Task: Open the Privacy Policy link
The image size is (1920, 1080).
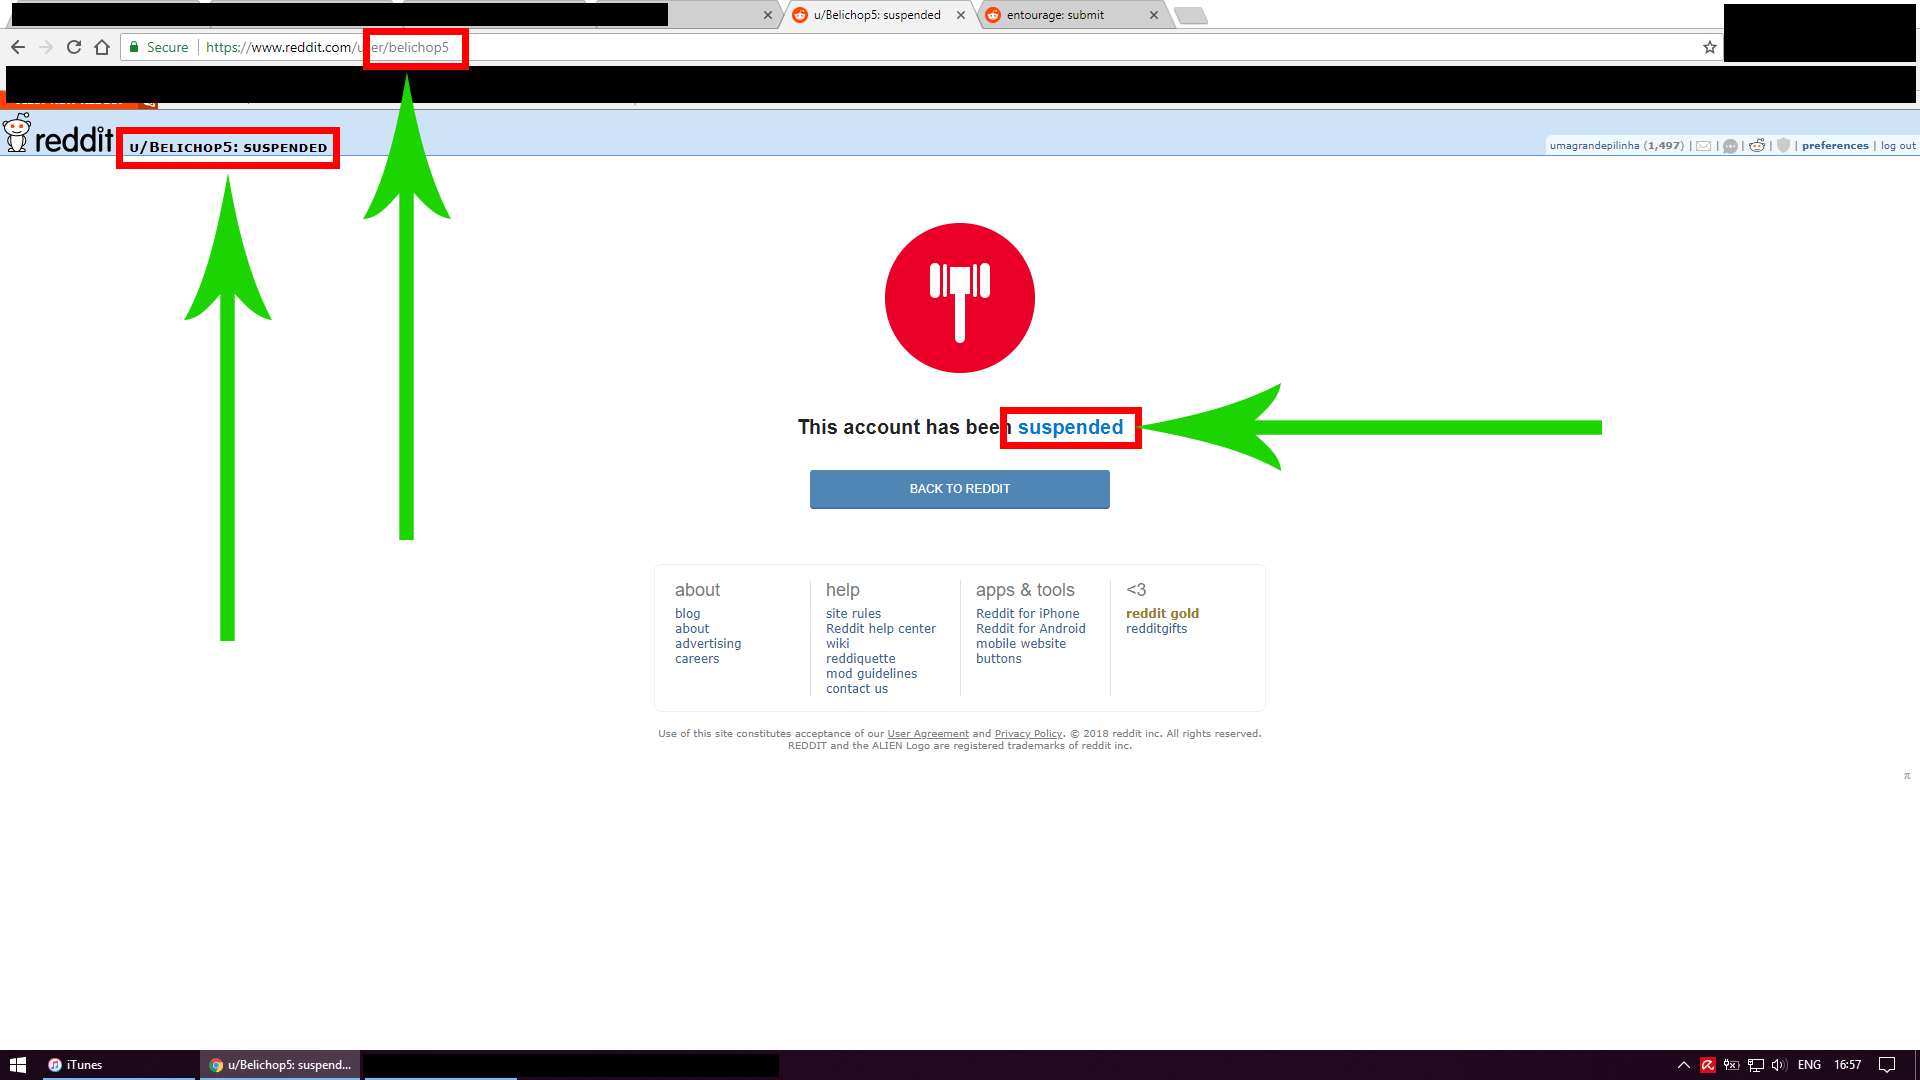Action: 1028,734
